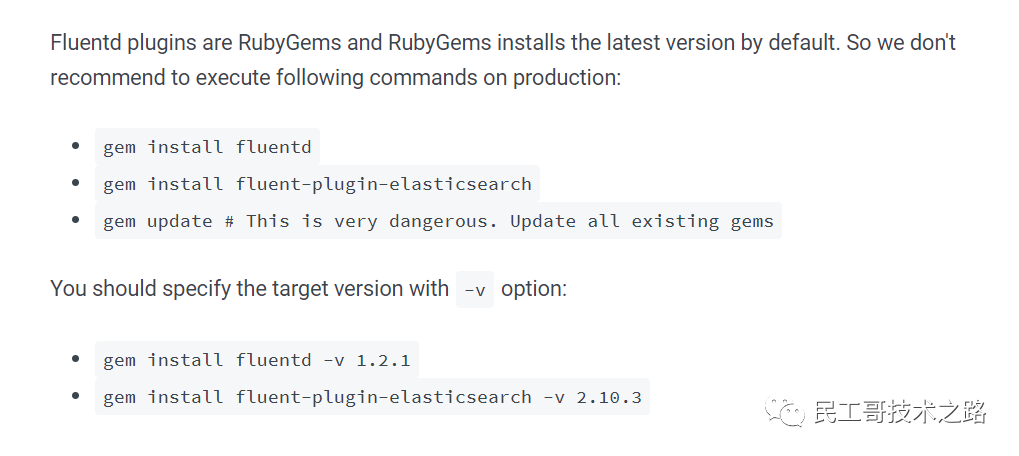Click the "gem install fluentd -v 1.2.1" command
Image resolution: width=1019 pixels, height=456 pixels.
256,360
